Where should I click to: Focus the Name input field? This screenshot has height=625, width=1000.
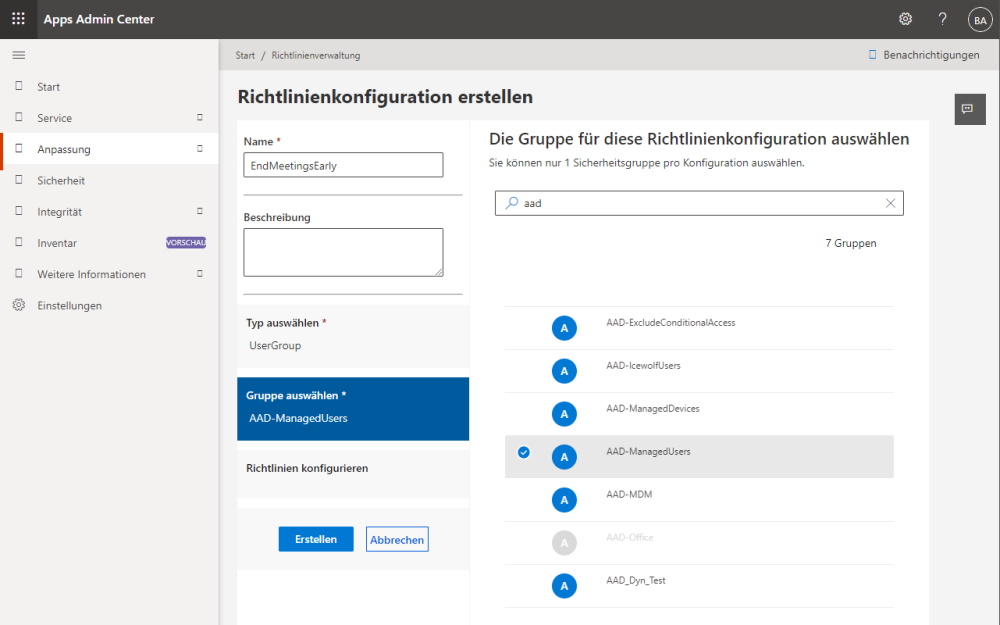click(343, 165)
